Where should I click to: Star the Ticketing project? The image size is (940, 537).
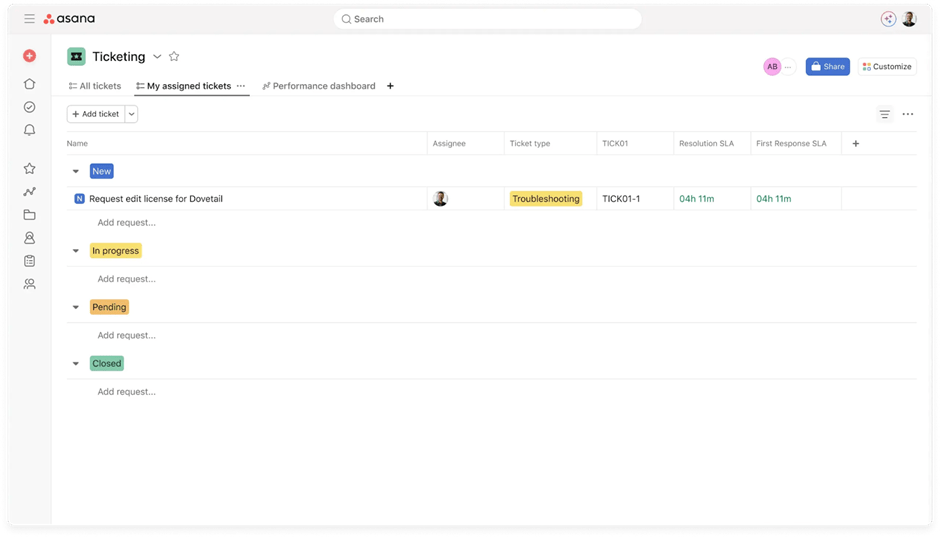coord(174,56)
